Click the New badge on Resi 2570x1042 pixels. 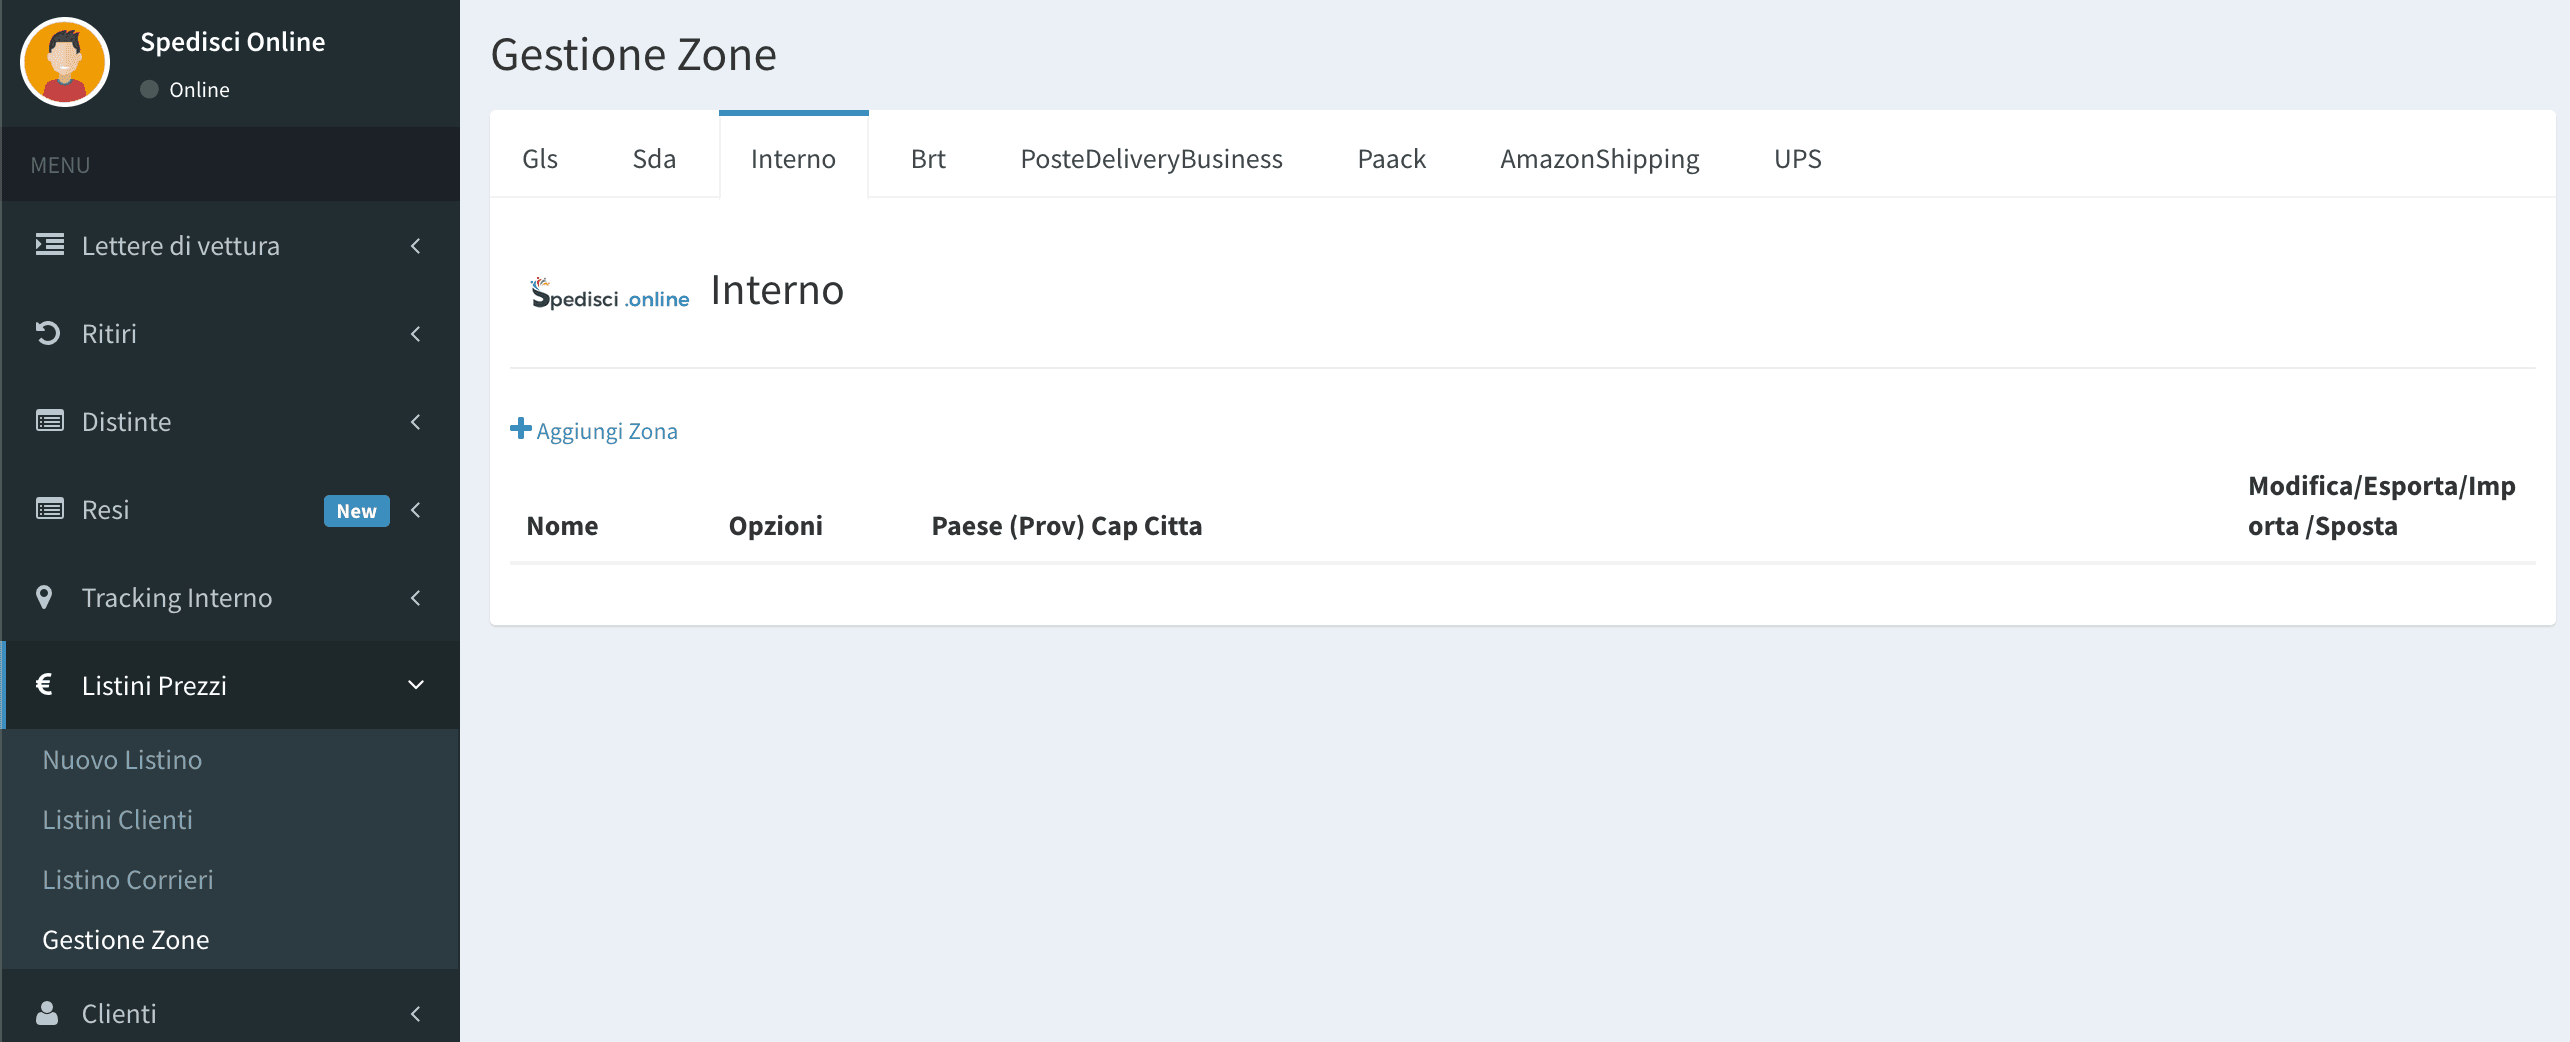[x=356, y=510]
